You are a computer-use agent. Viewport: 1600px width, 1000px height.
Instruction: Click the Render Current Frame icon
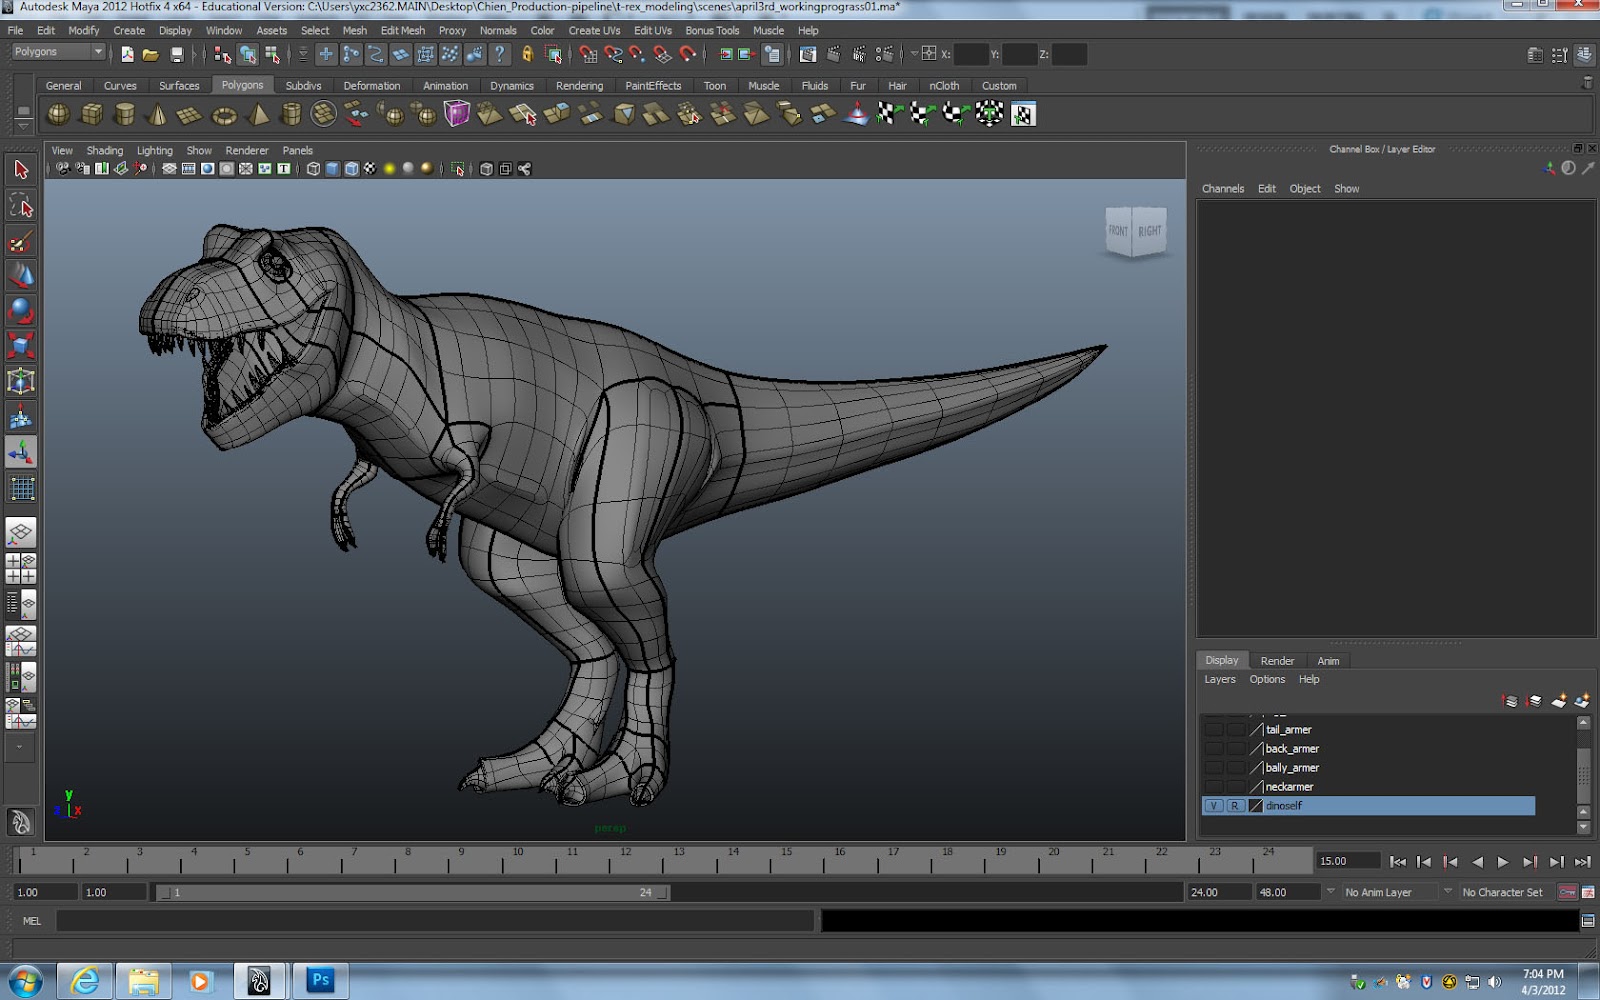tap(834, 53)
